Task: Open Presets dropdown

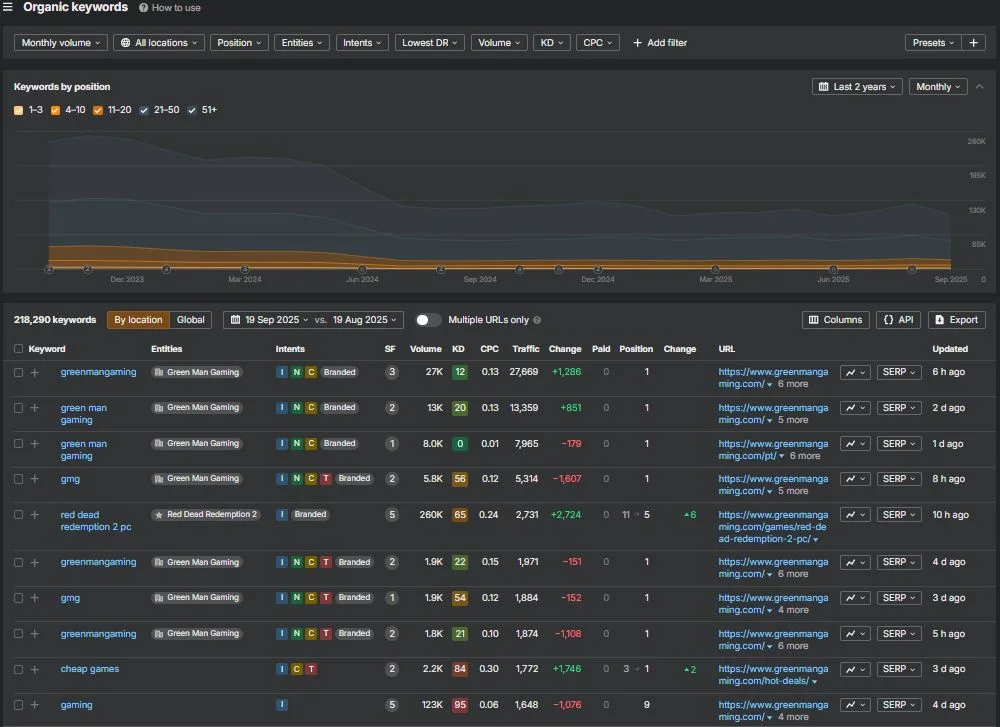Action: [933, 43]
